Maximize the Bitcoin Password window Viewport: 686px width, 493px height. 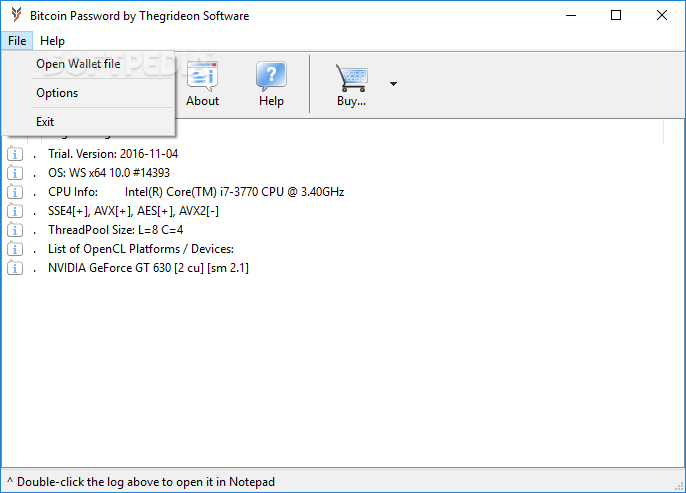point(616,15)
